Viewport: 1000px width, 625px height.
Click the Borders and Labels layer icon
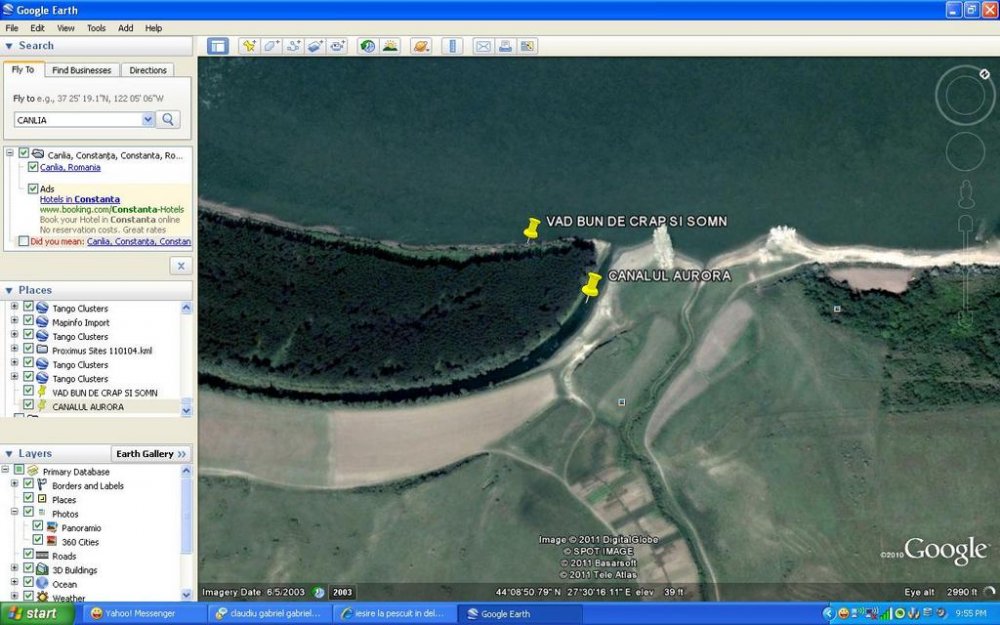42,485
